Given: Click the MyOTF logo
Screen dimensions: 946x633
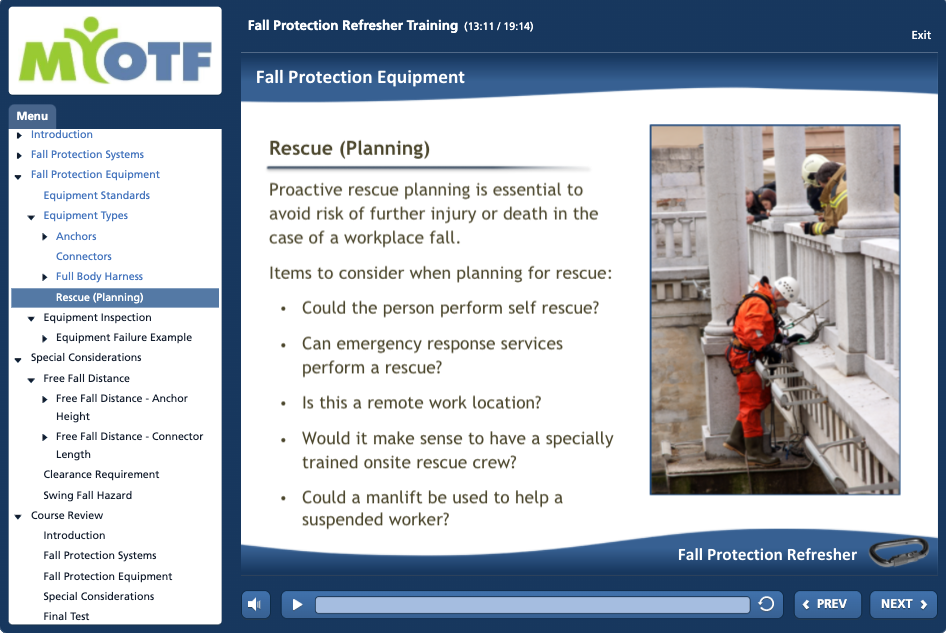Looking at the screenshot, I should [115, 51].
